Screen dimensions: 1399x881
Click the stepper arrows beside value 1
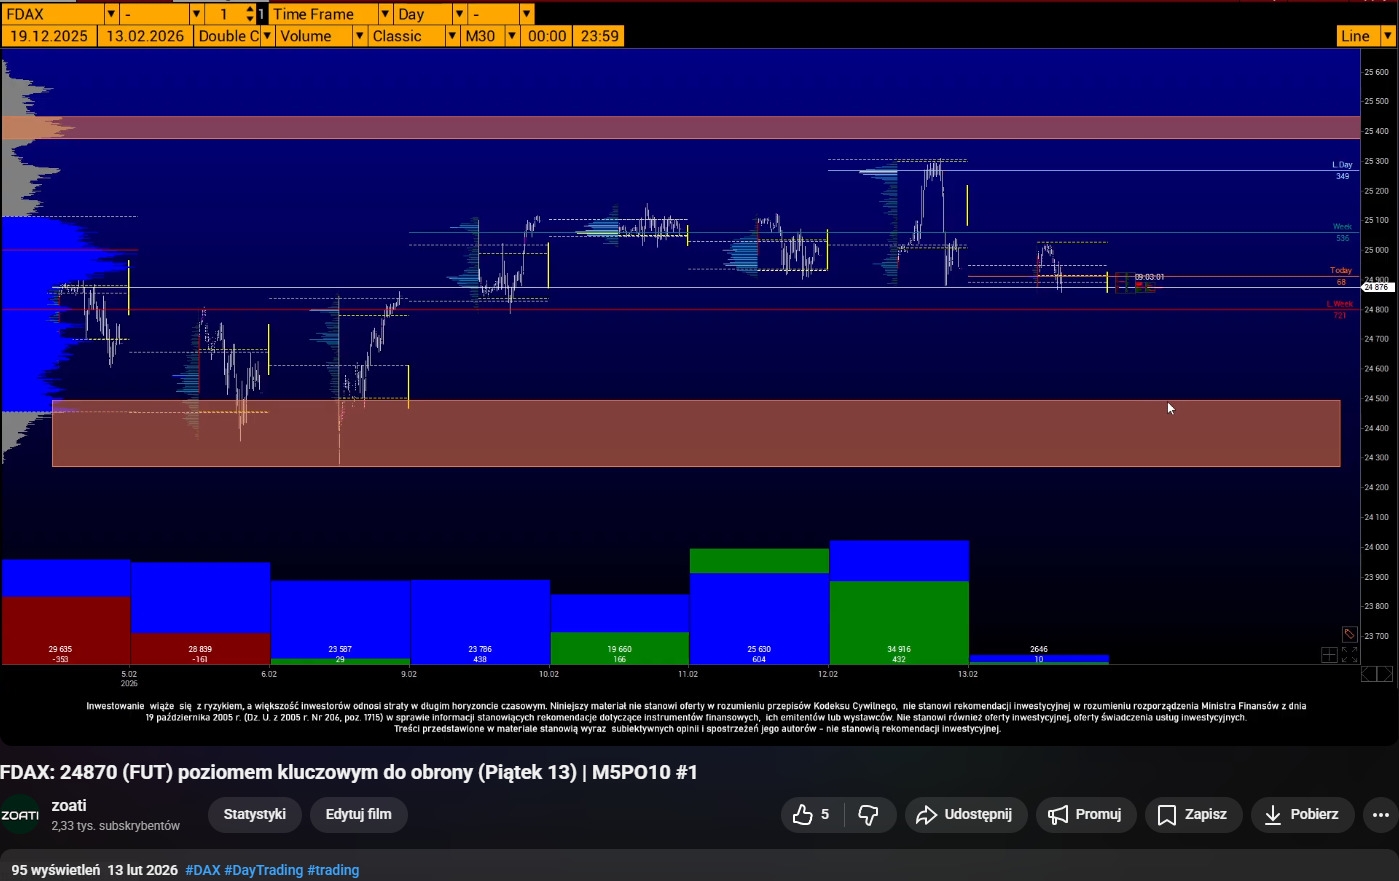[x=250, y=14]
